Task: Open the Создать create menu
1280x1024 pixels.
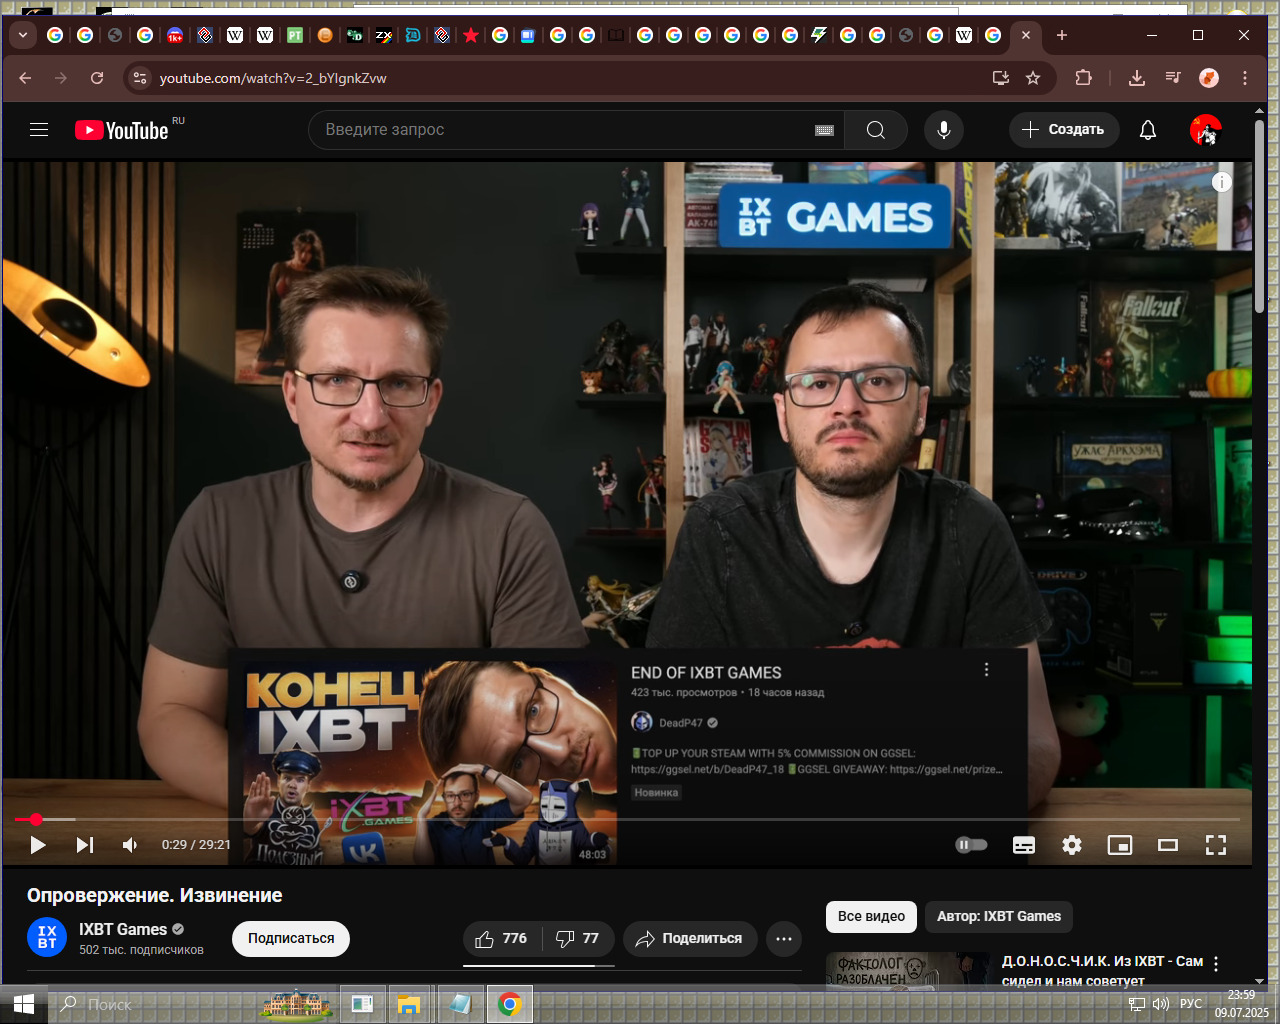Action: click(1064, 130)
